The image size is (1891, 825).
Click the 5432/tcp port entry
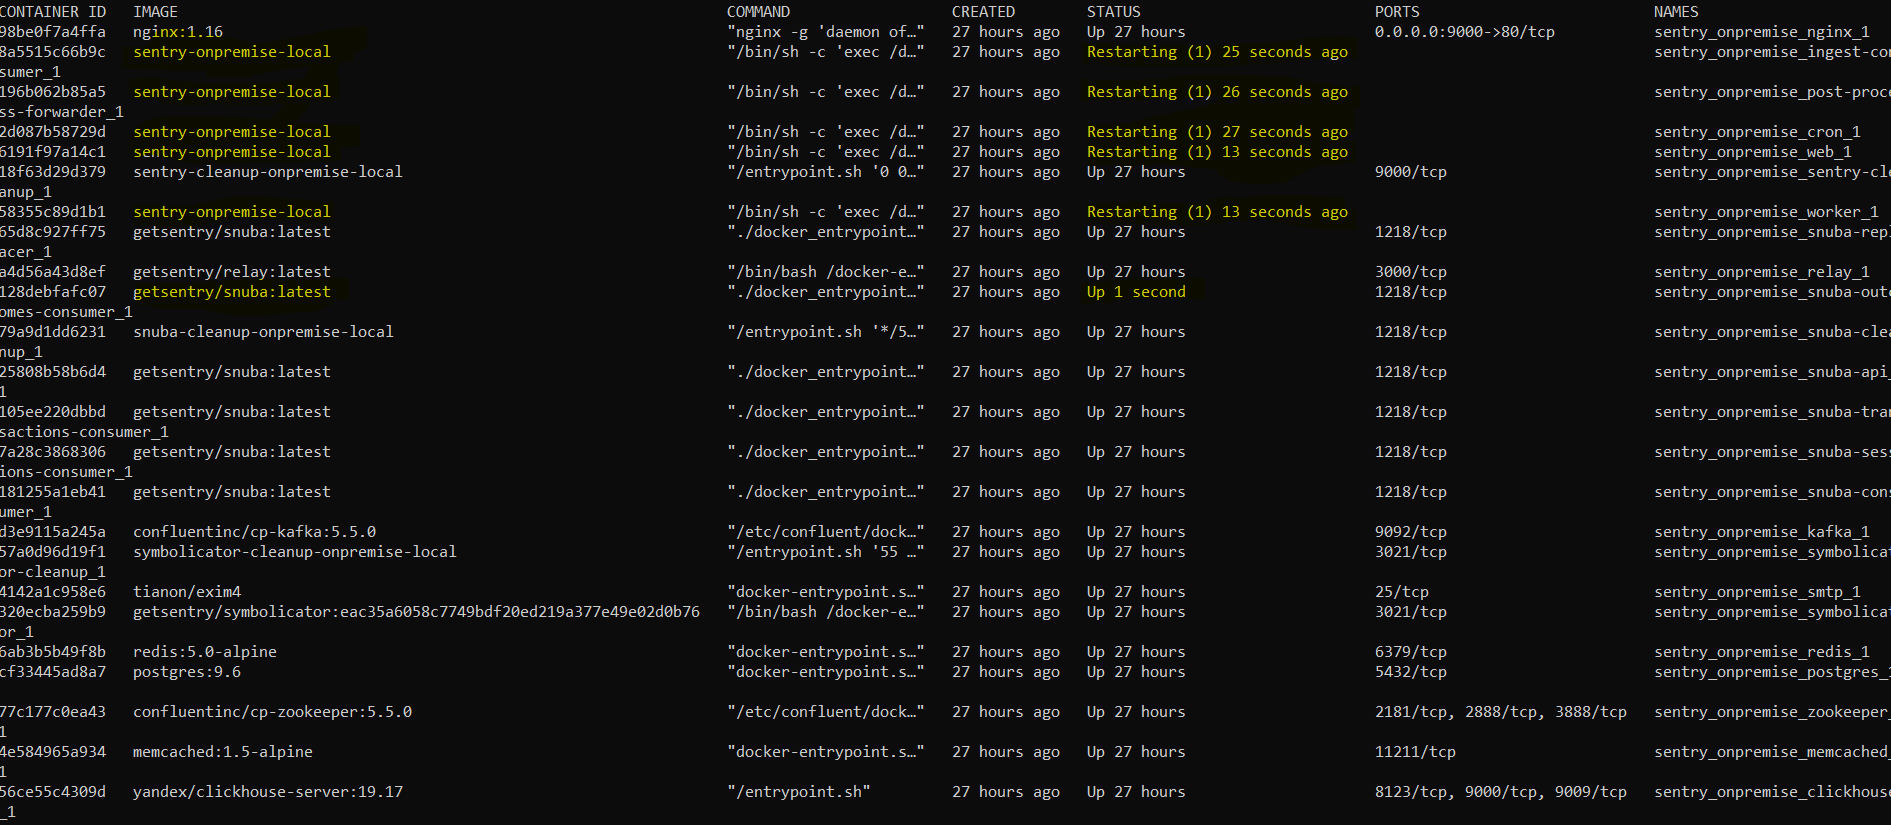click(1411, 672)
